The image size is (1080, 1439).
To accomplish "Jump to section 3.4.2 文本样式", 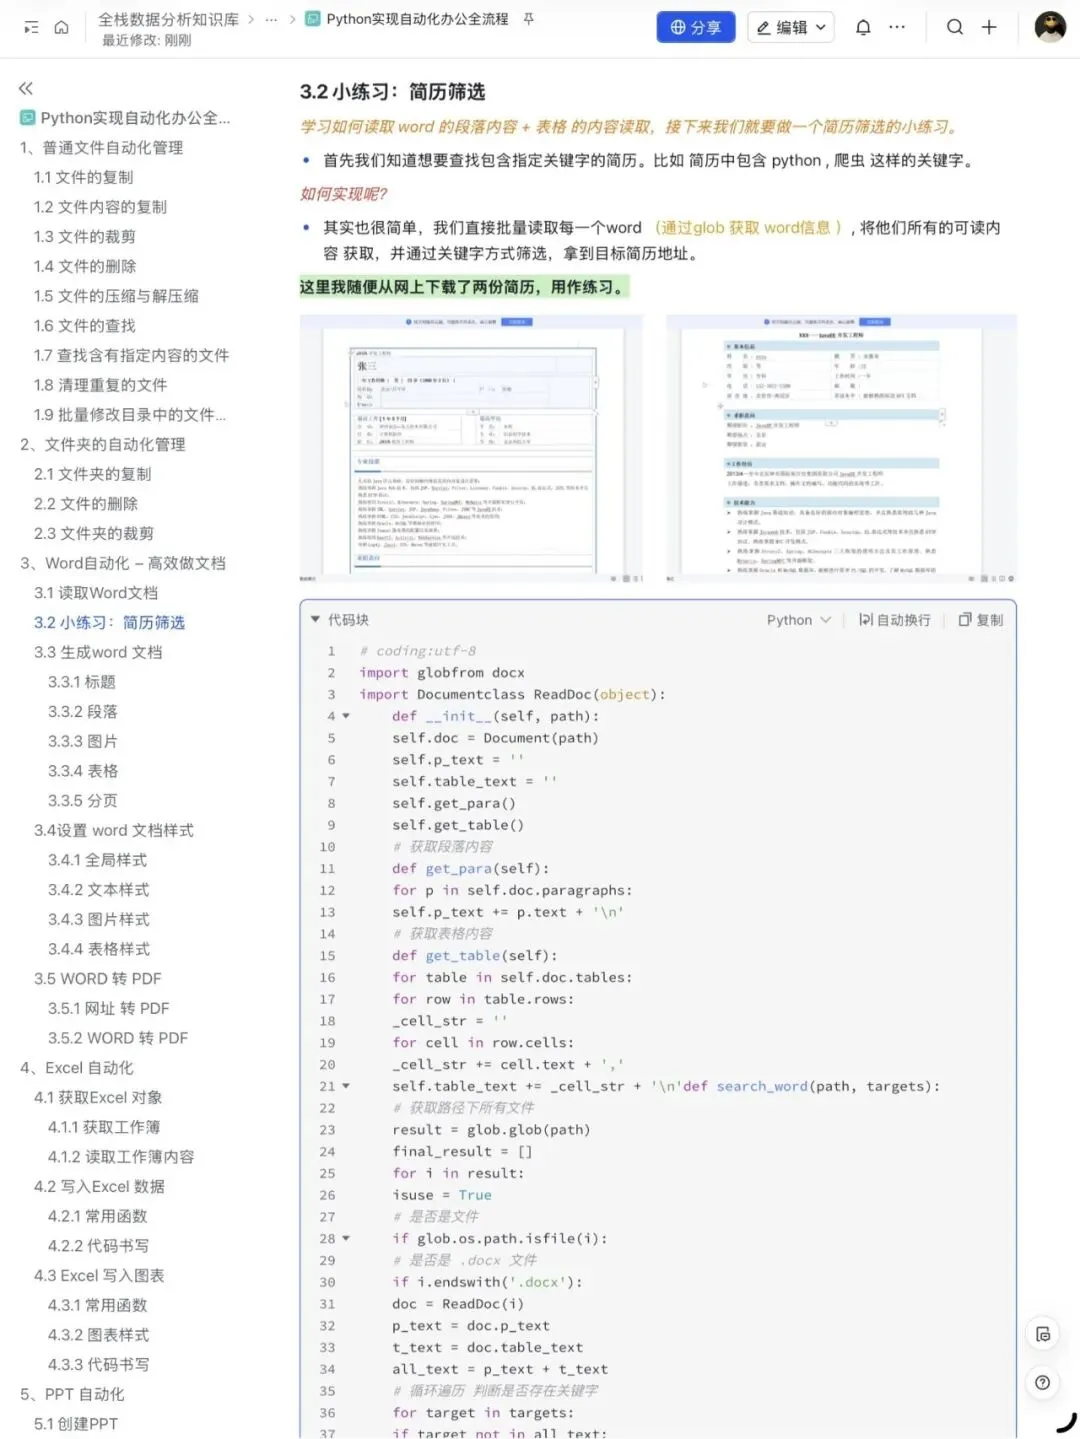I will pyautogui.click(x=99, y=890).
